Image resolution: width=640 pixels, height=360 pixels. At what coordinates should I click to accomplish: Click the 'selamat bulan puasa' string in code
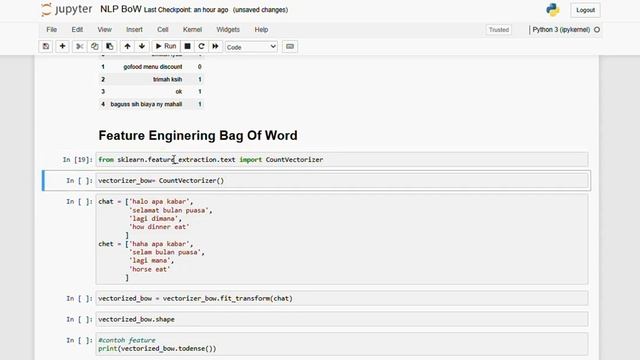pos(169,210)
